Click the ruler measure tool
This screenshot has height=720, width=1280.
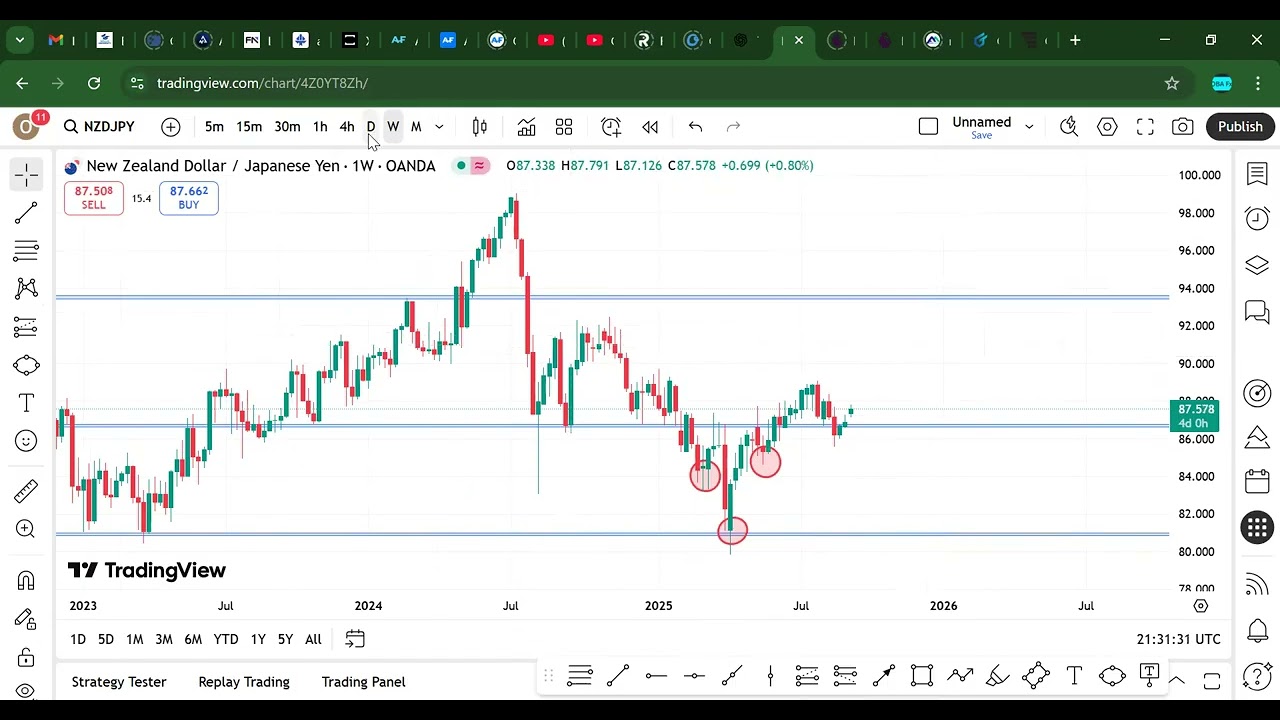click(x=26, y=491)
